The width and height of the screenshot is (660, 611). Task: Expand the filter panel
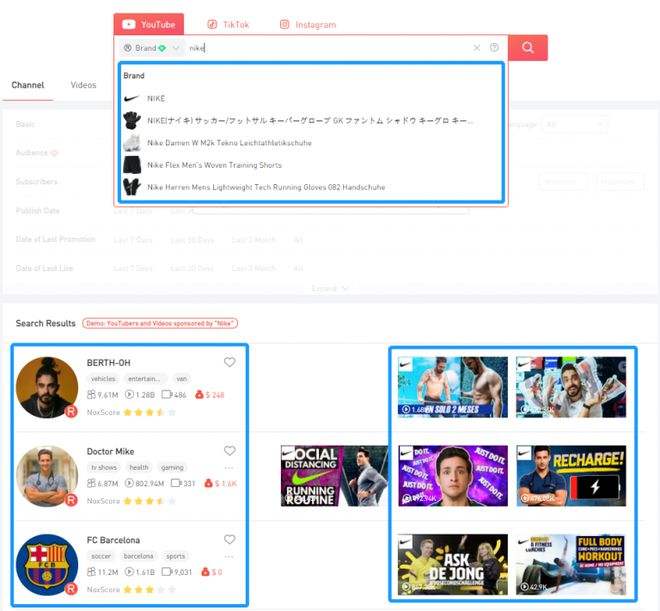click(x=330, y=288)
